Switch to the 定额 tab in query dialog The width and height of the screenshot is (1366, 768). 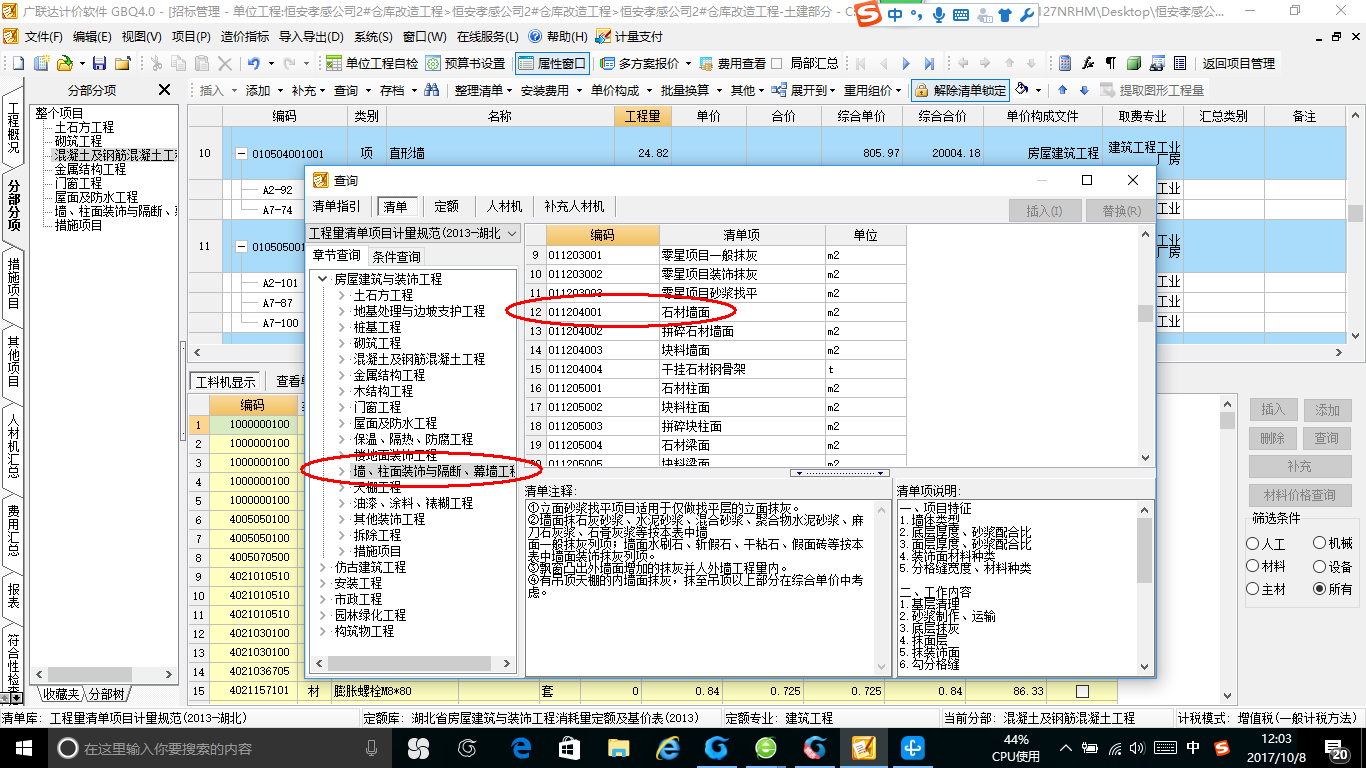446,206
